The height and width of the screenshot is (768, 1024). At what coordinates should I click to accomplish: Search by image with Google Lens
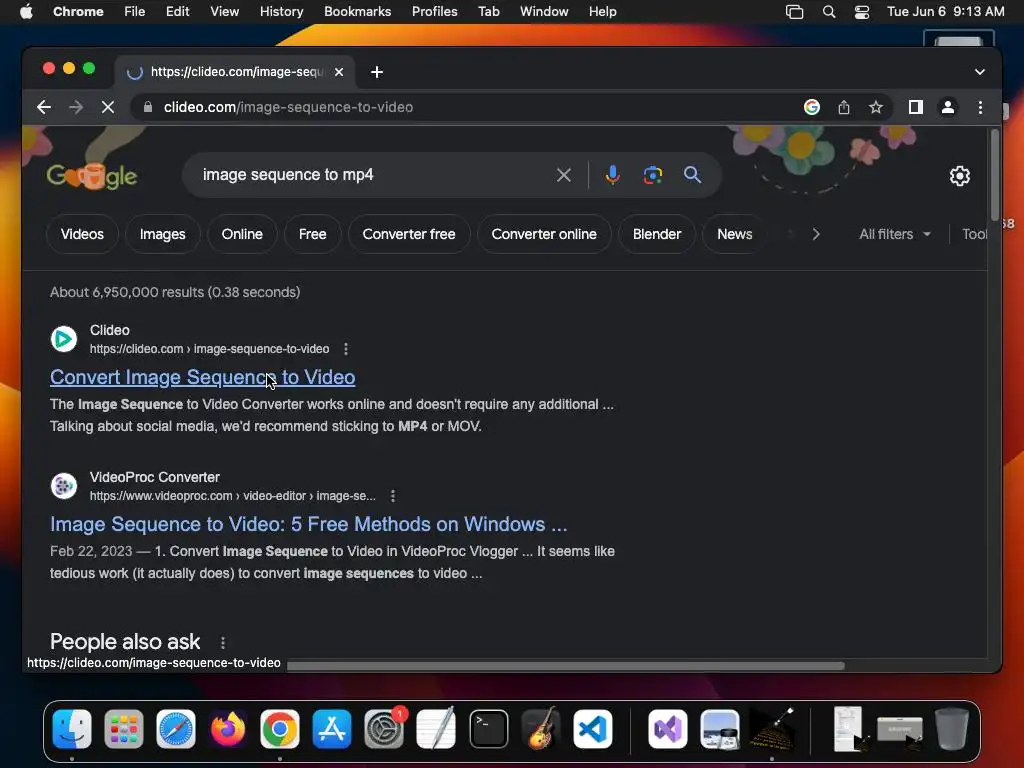pos(652,175)
